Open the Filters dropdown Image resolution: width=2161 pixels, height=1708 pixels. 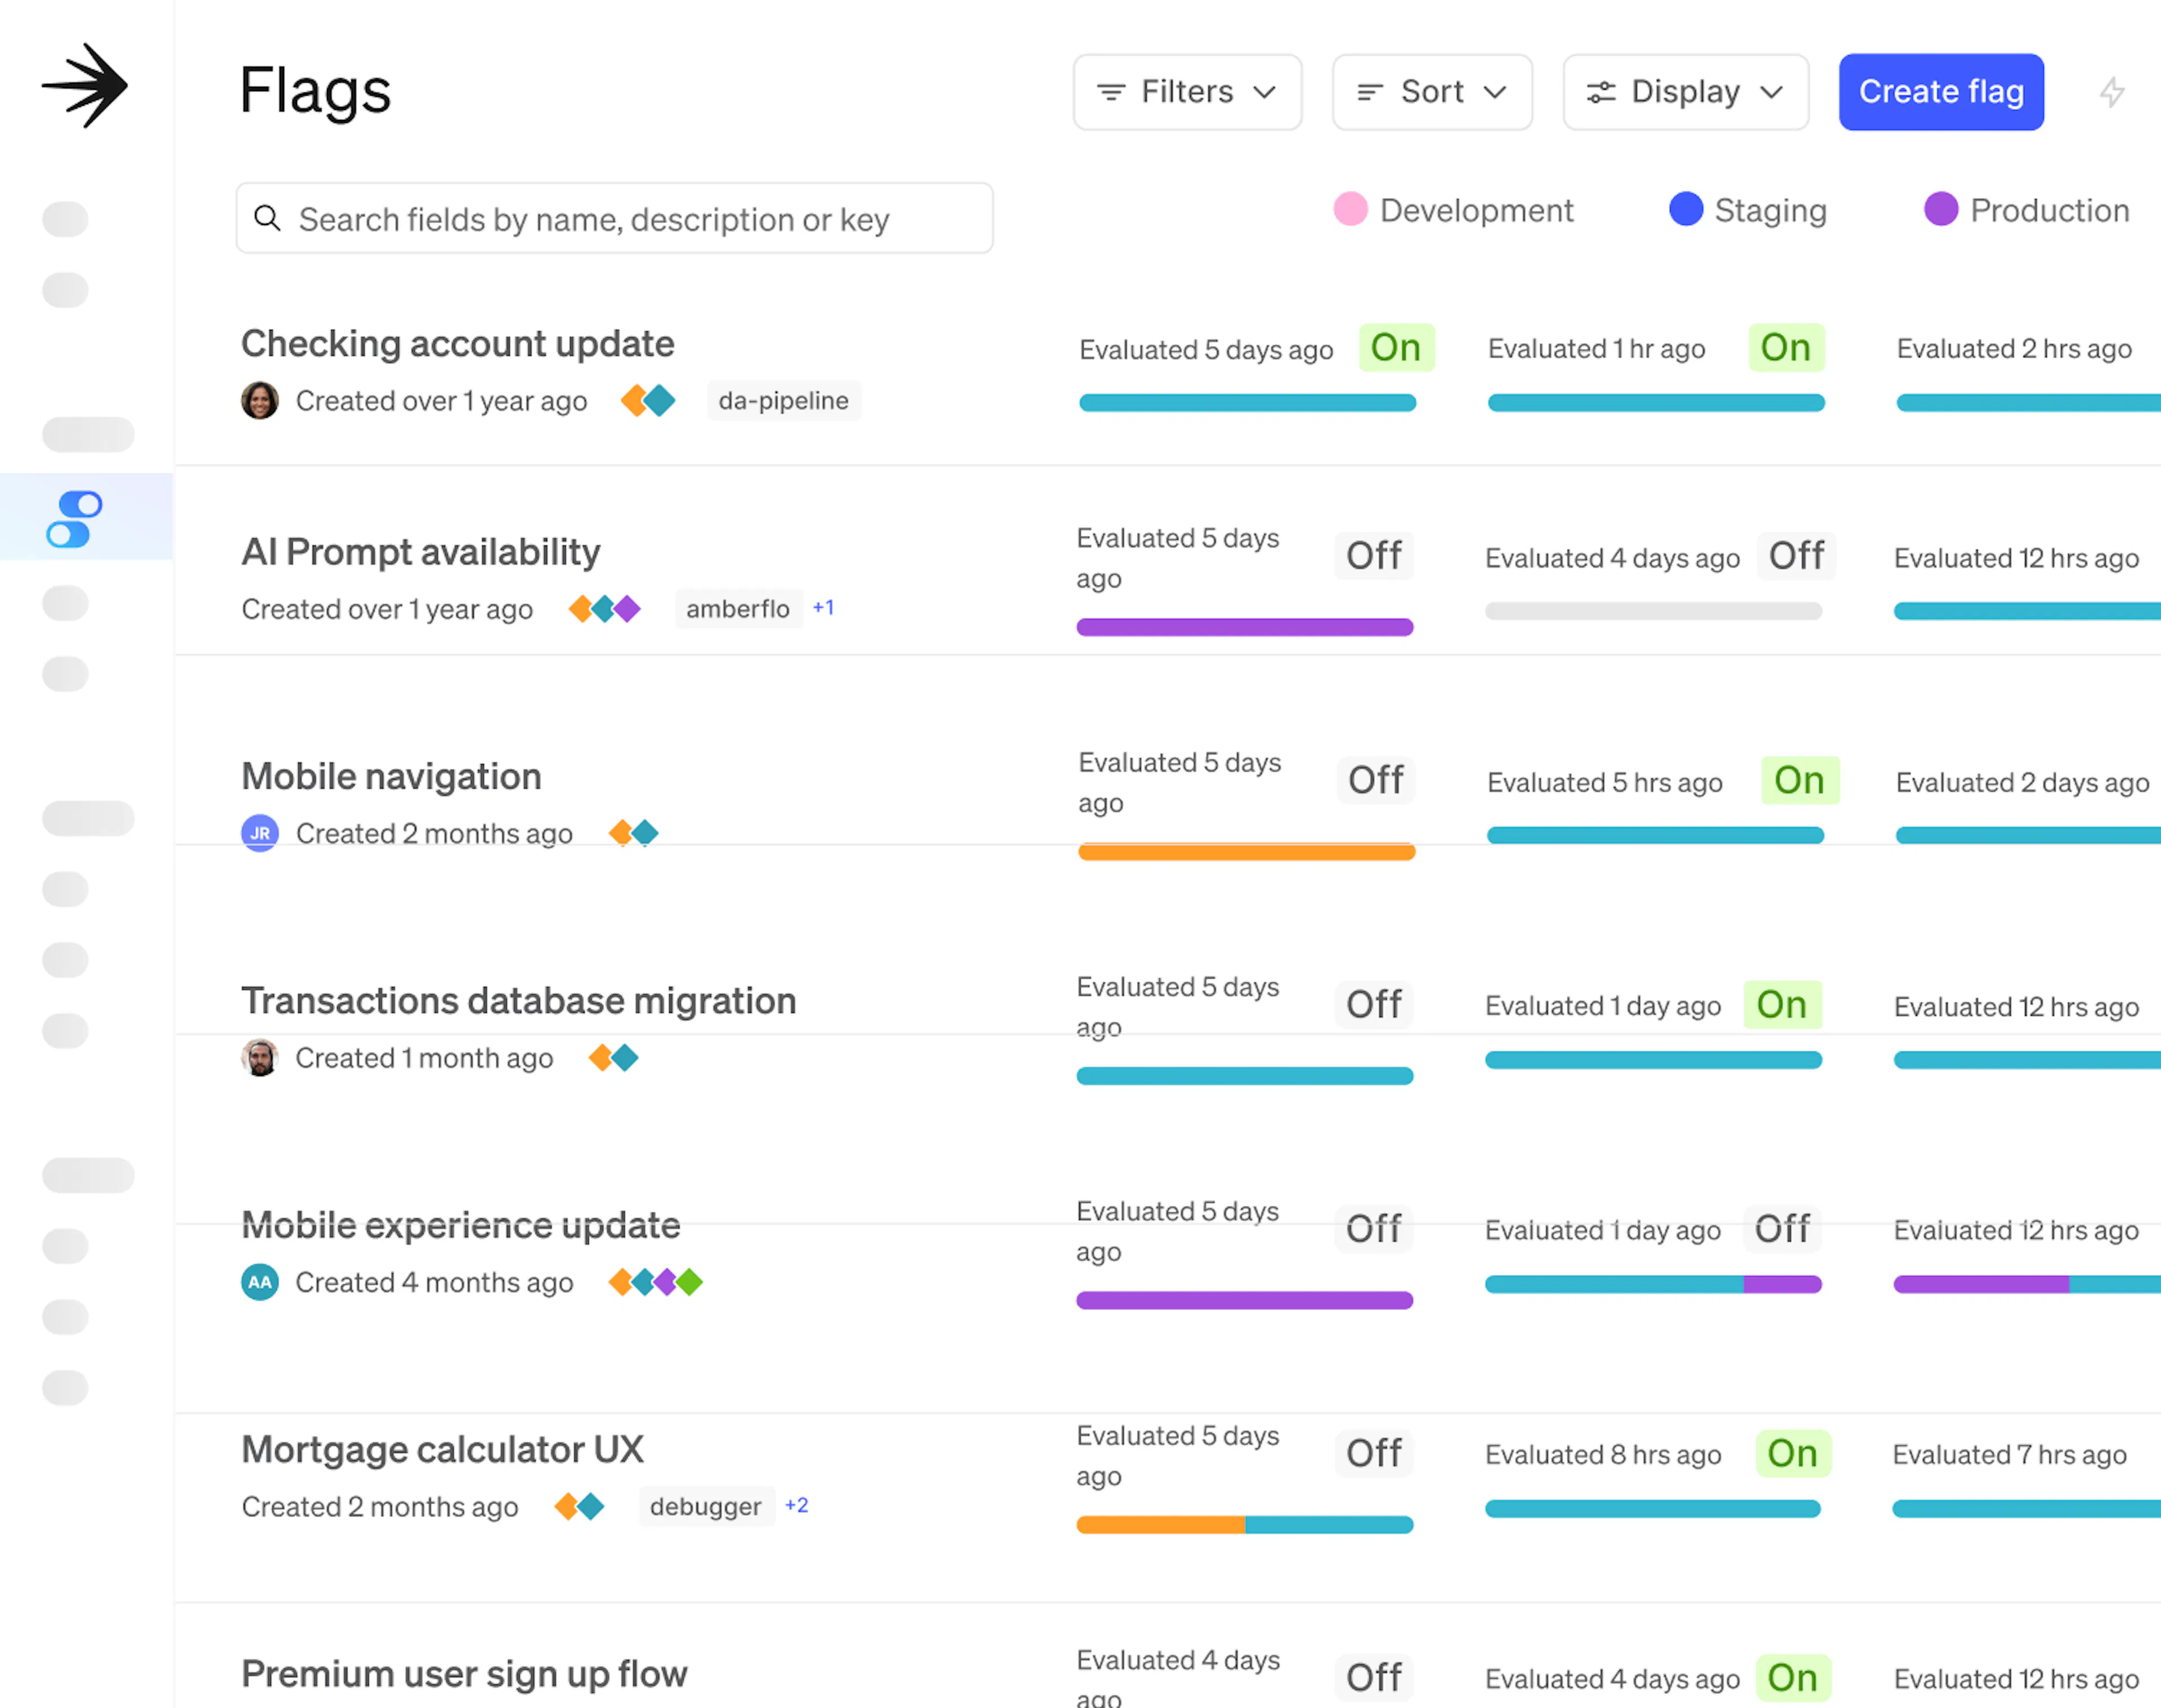[x=1187, y=92]
